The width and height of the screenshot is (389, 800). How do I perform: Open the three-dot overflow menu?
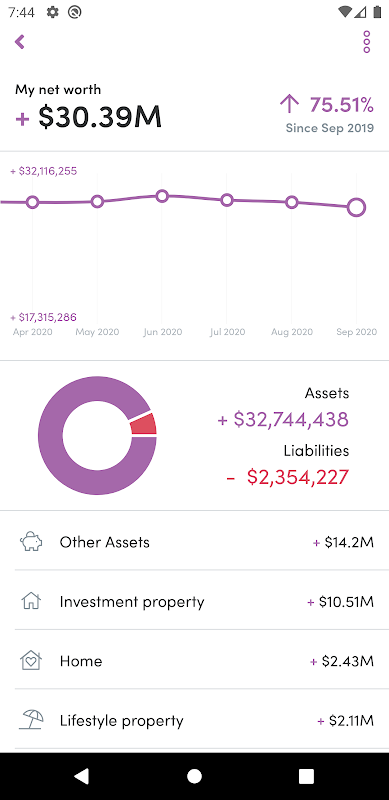367,42
